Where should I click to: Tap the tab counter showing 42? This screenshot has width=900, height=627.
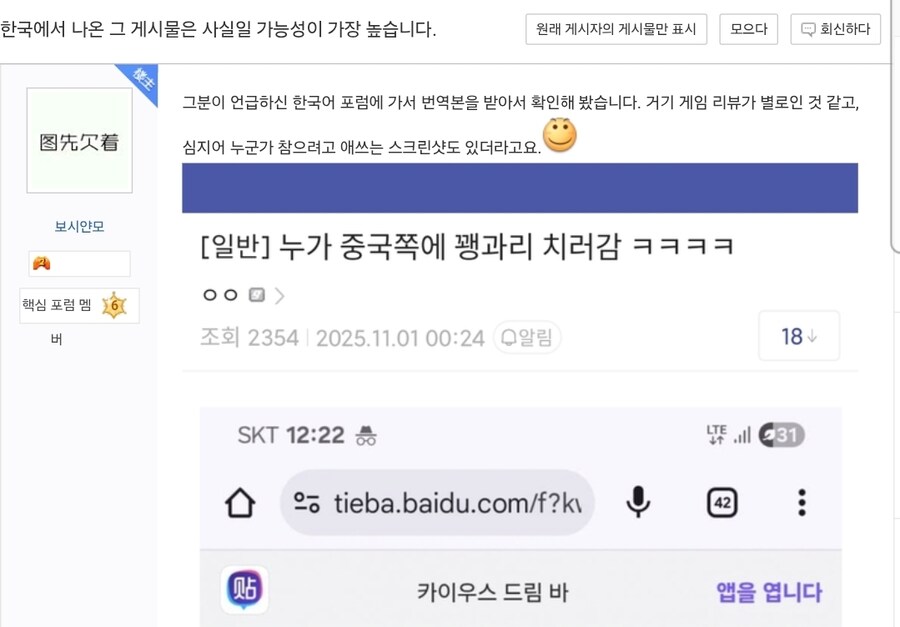click(x=722, y=502)
